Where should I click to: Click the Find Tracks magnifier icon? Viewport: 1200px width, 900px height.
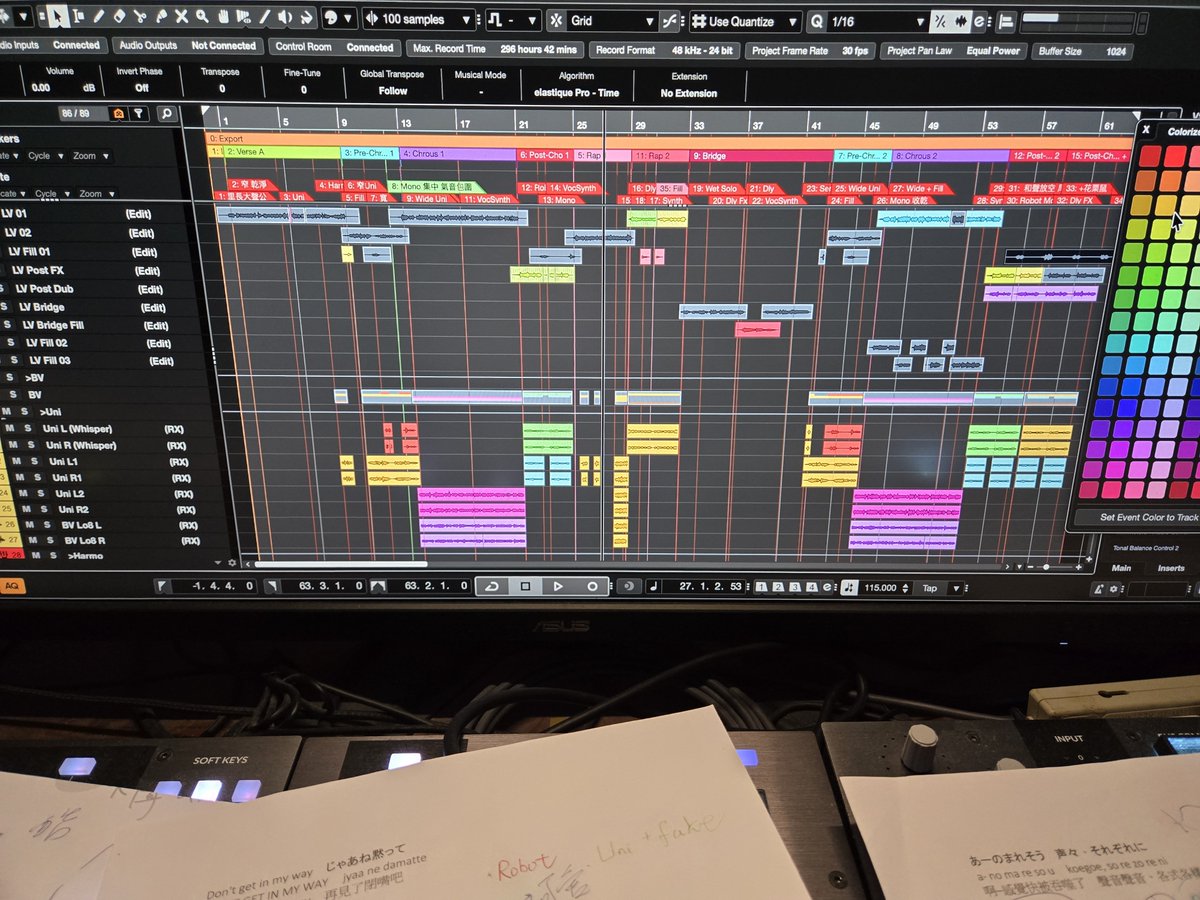(x=166, y=114)
